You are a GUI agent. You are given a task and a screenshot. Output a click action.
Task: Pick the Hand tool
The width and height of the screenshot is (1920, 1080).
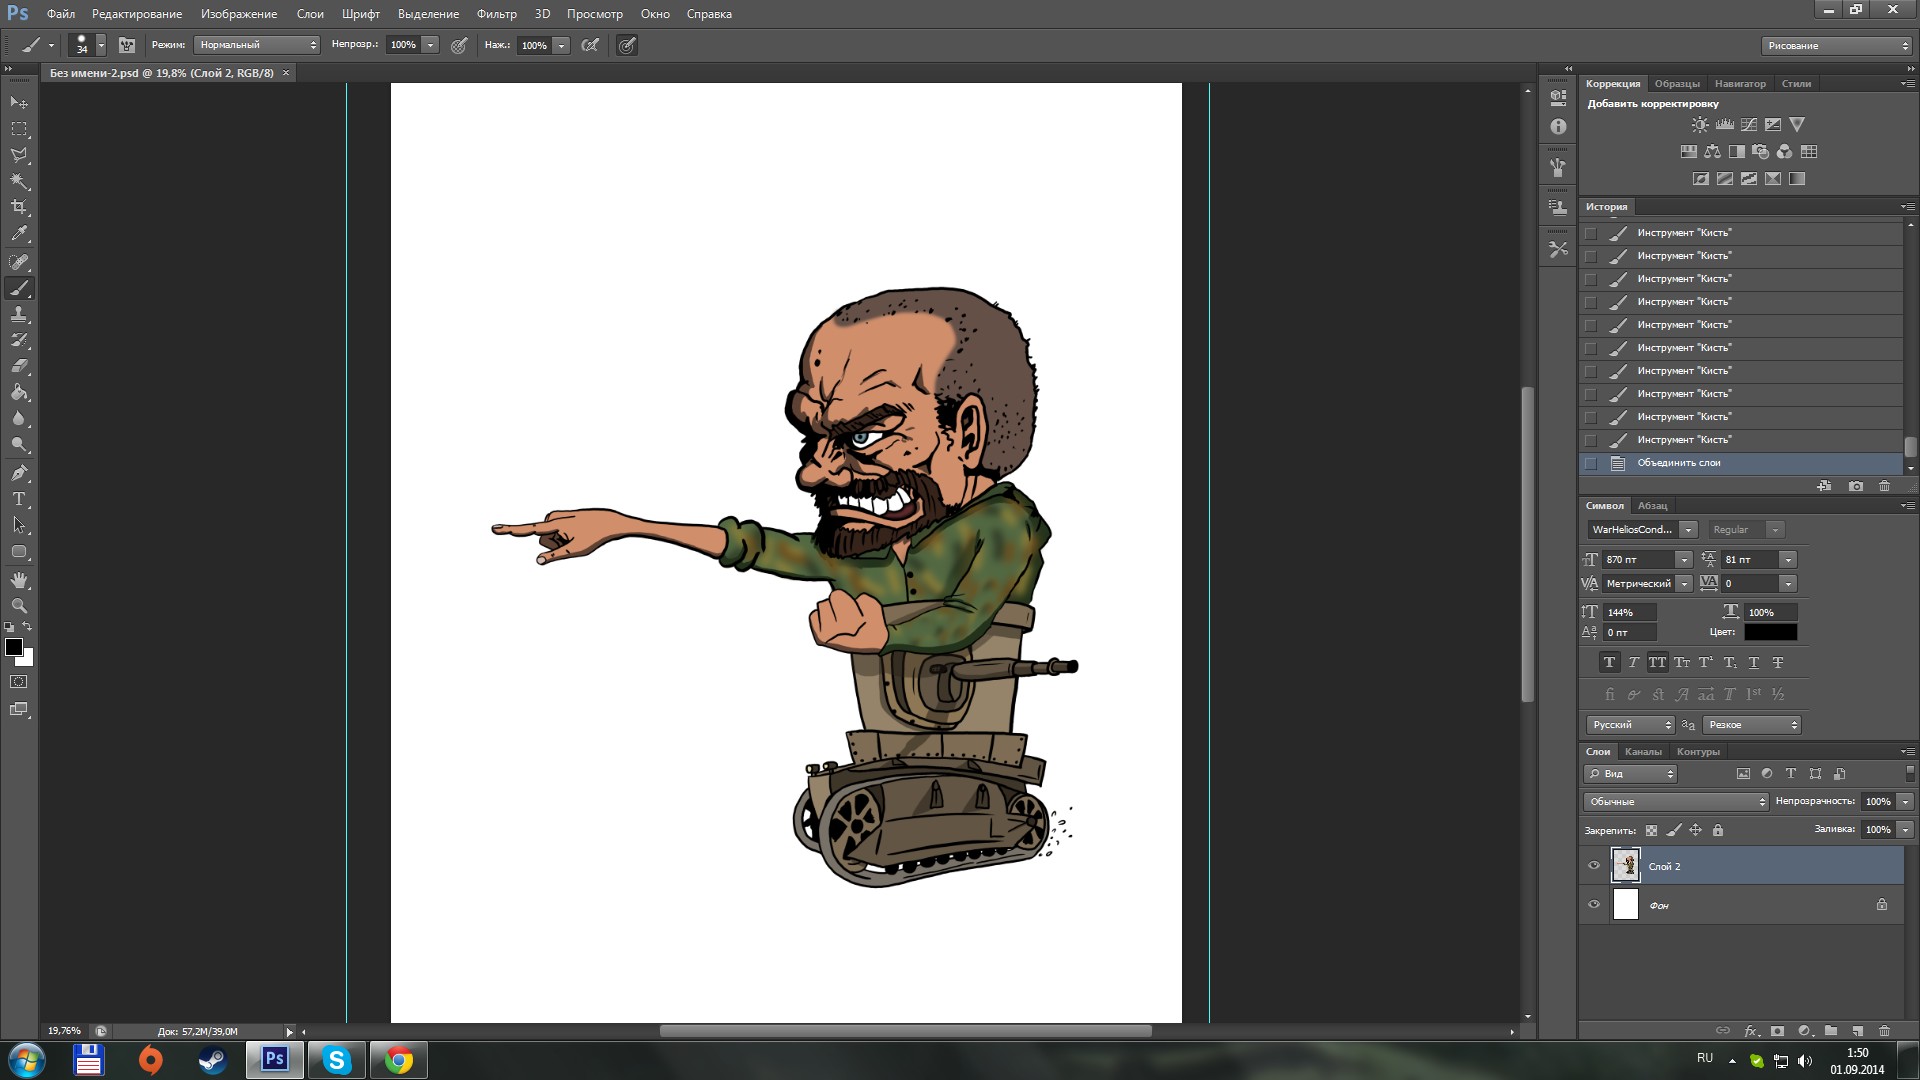tap(19, 580)
